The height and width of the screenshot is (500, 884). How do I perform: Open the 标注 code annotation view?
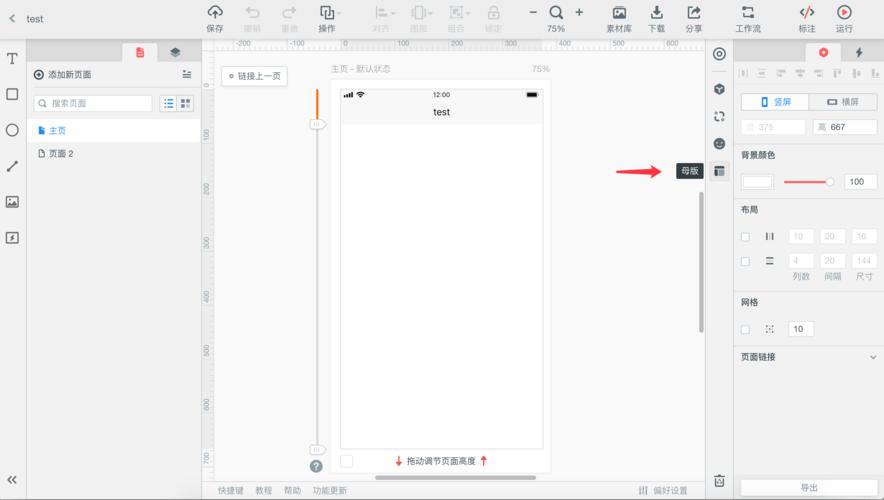pos(807,12)
